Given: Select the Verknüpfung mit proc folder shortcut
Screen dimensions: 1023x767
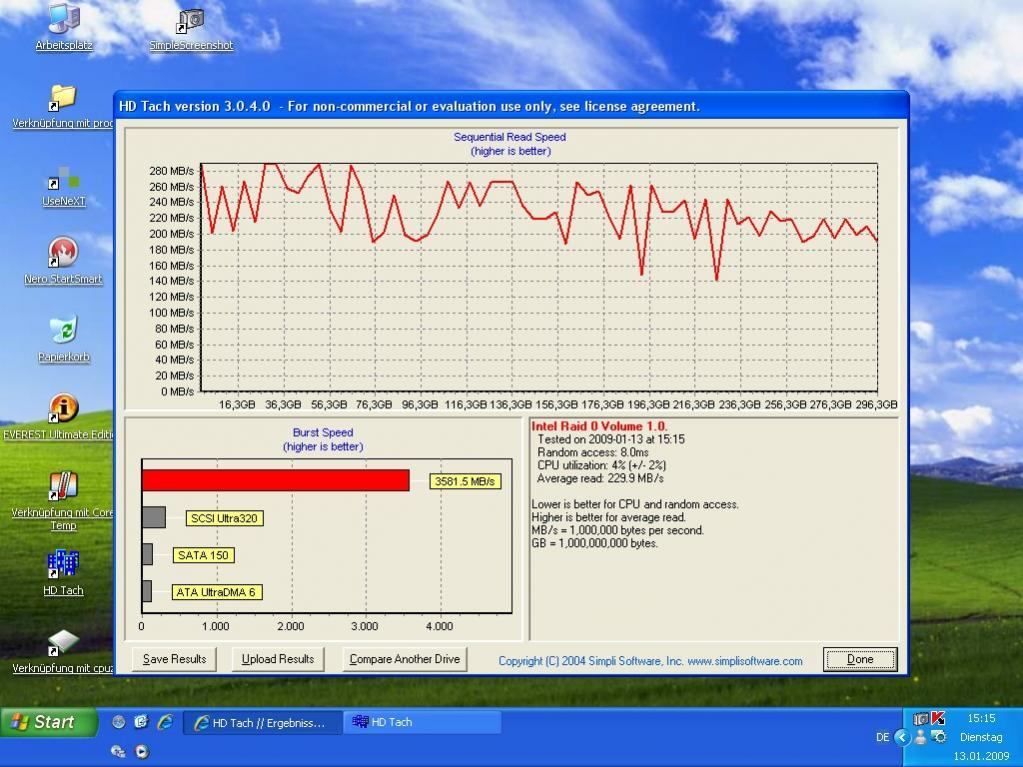Looking at the screenshot, I should click(63, 106).
